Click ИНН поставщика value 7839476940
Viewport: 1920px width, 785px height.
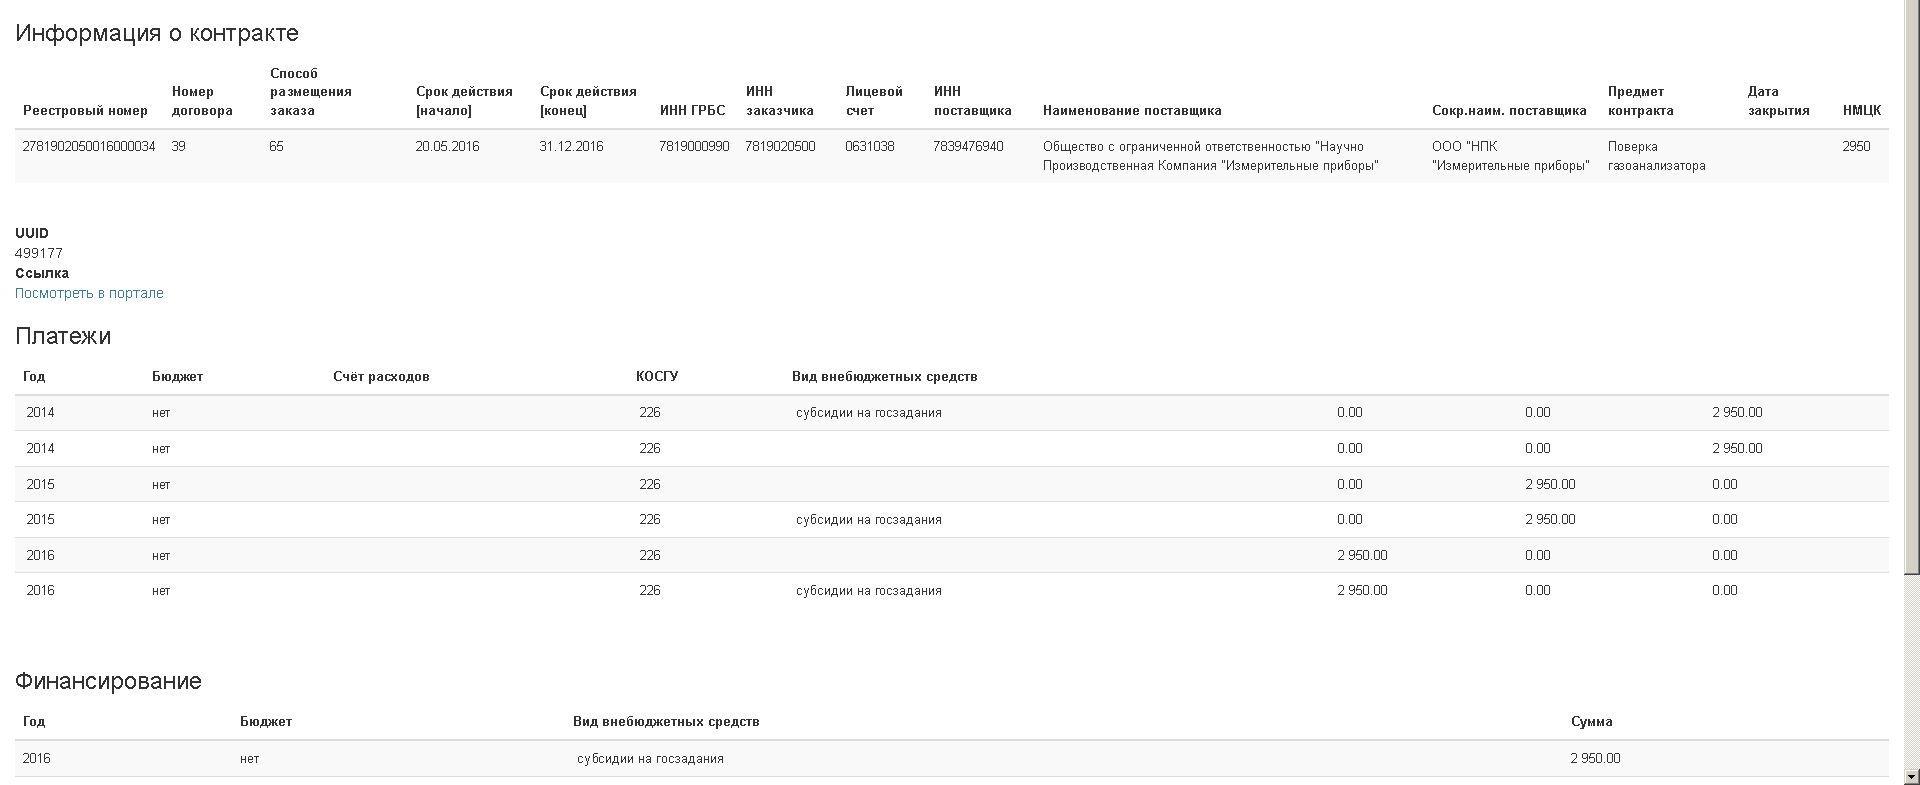pos(968,146)
